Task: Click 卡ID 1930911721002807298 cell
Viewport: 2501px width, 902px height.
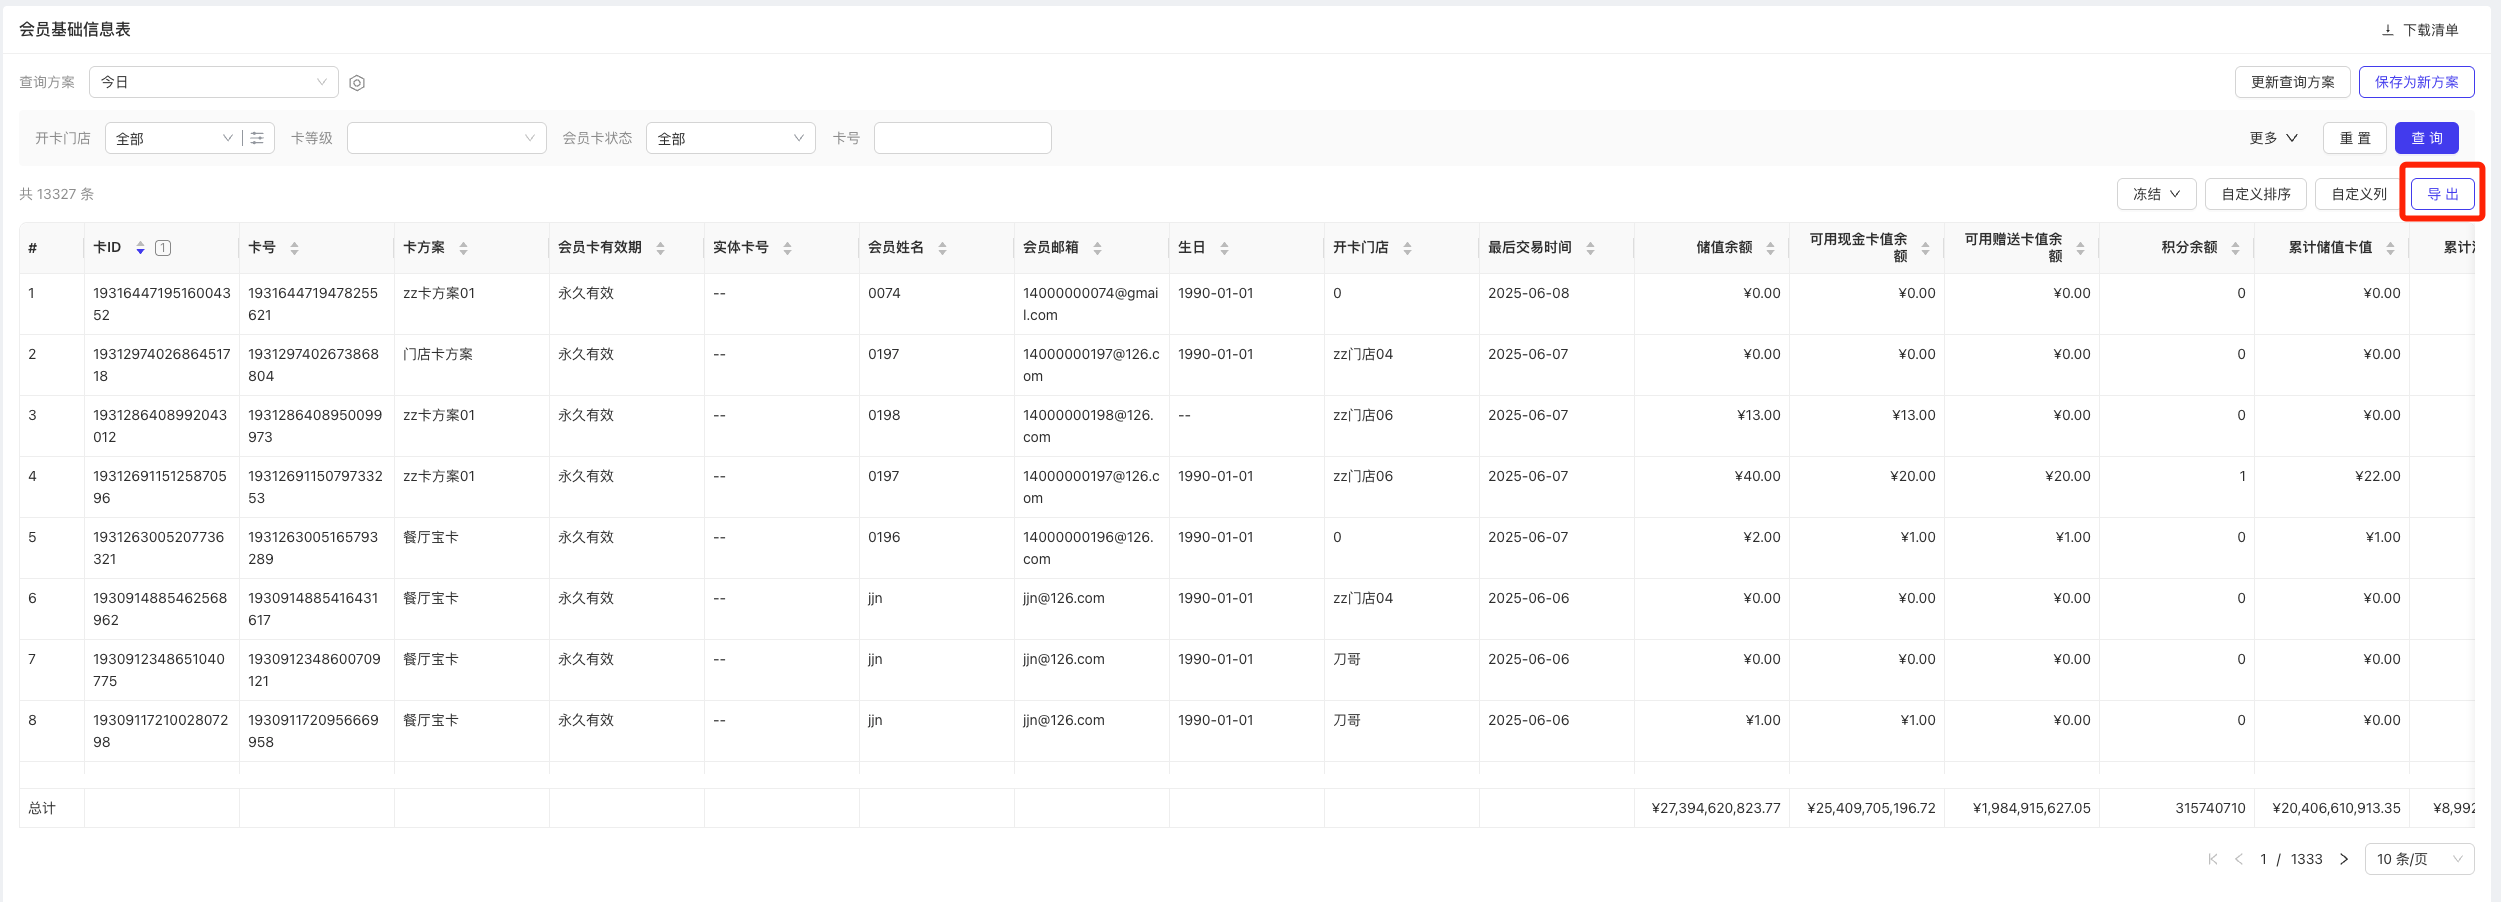Action: pos(160,731)
